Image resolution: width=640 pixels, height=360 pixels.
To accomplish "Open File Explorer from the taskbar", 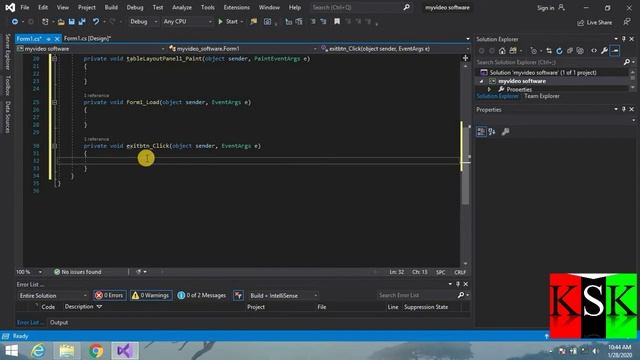I will (67, 351).
